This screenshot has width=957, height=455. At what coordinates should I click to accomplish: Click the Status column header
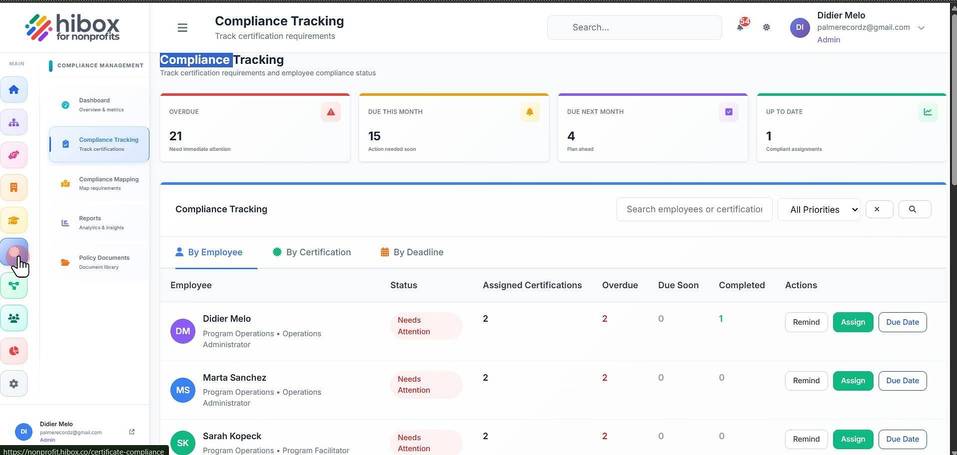[404, 285]
